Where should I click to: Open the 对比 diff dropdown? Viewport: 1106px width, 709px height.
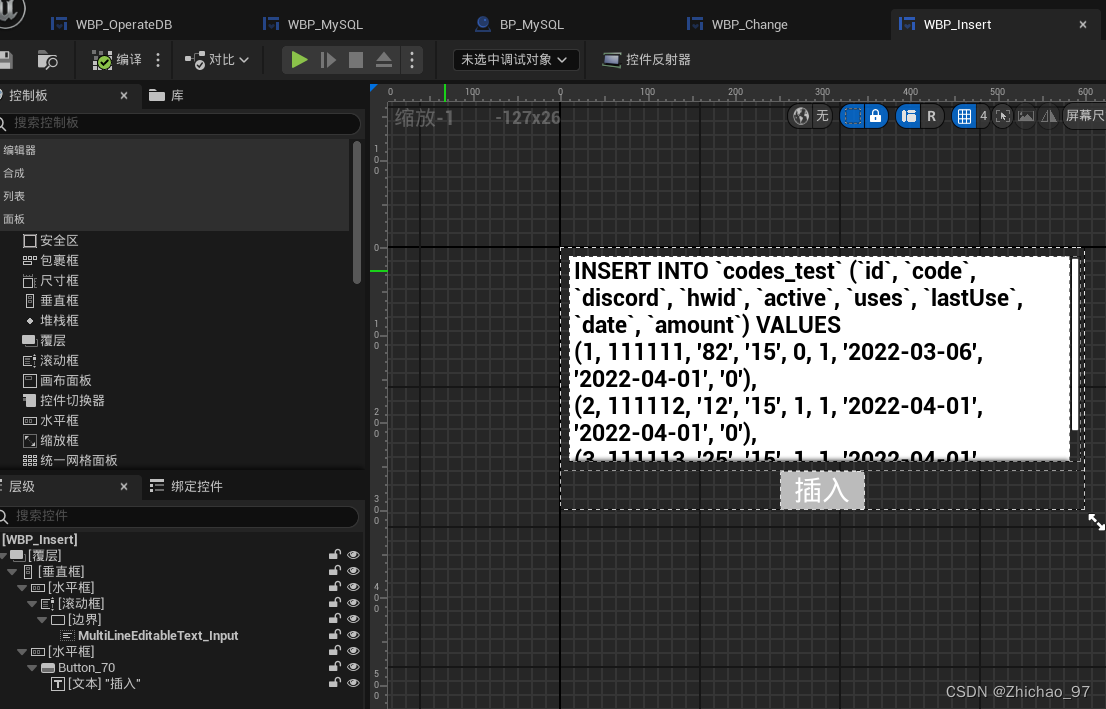click(216, 60)
